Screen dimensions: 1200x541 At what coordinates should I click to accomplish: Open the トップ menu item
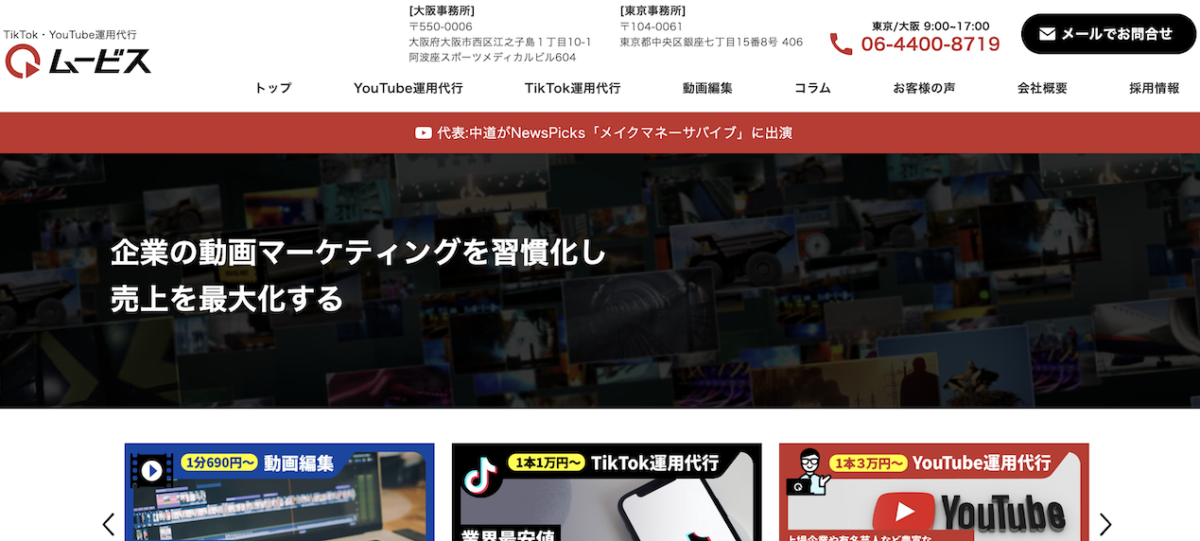[273, 88]
